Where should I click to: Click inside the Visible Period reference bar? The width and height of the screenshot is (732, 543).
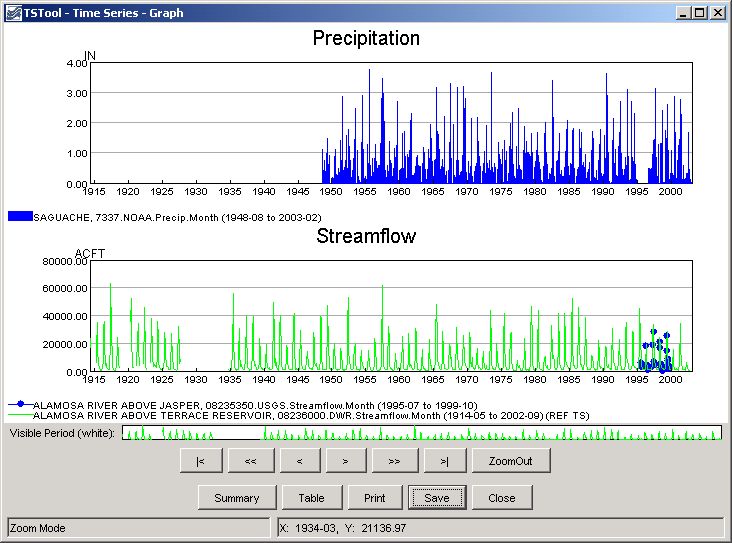420,433
